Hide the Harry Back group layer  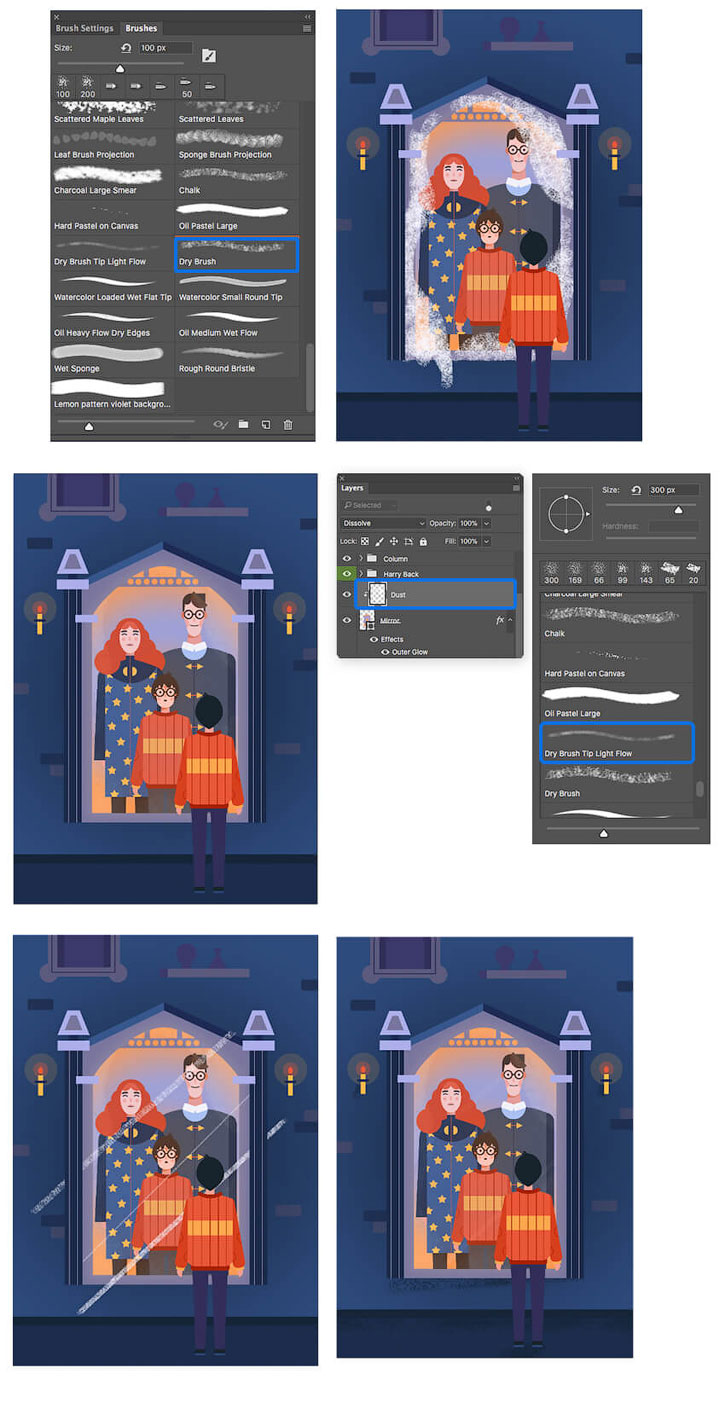[347, 574]
